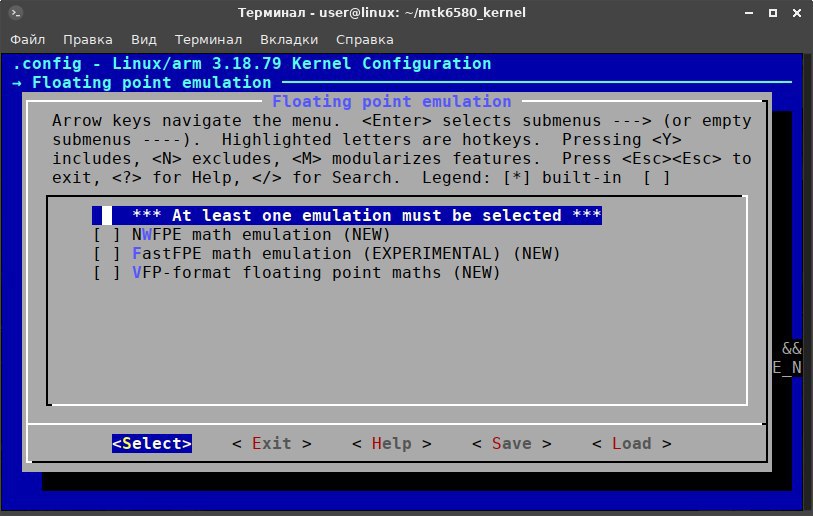Open the Файл menu
This screenshot has height=516, width=813.
27,40
